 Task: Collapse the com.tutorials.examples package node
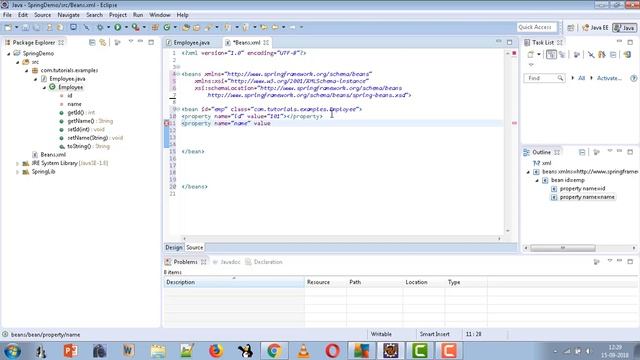tap(27, 71)
